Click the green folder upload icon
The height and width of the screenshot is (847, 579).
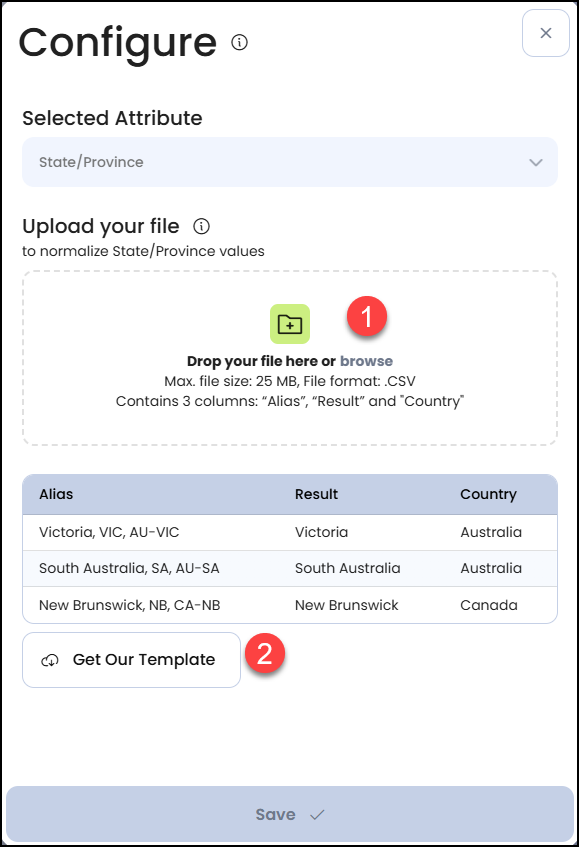coord(288,323)
